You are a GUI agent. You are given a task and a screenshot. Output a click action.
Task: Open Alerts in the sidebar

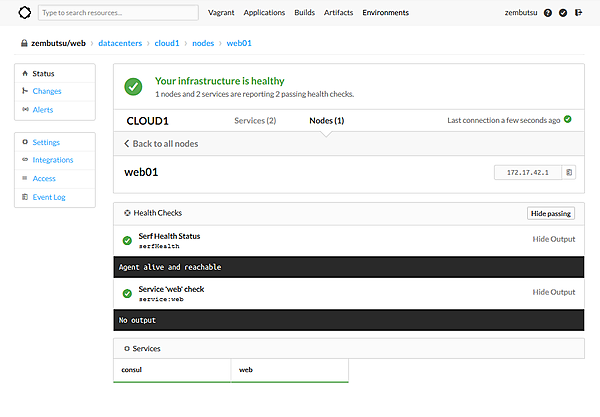(43, 109)
